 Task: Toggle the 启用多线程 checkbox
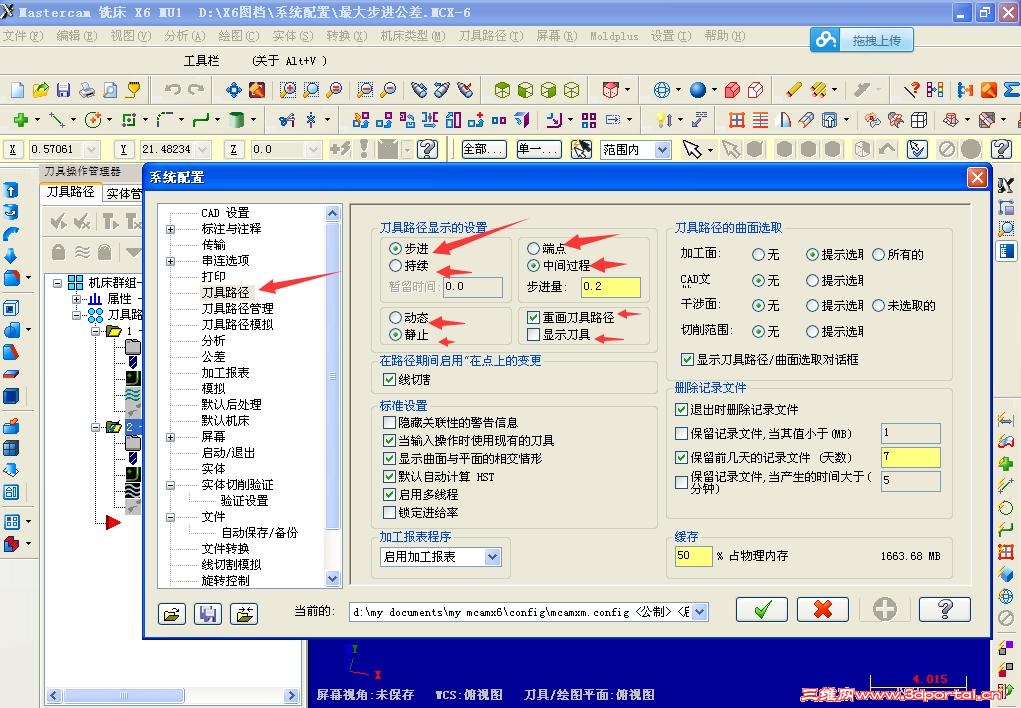pyautogui.click(x=389, y=495)
